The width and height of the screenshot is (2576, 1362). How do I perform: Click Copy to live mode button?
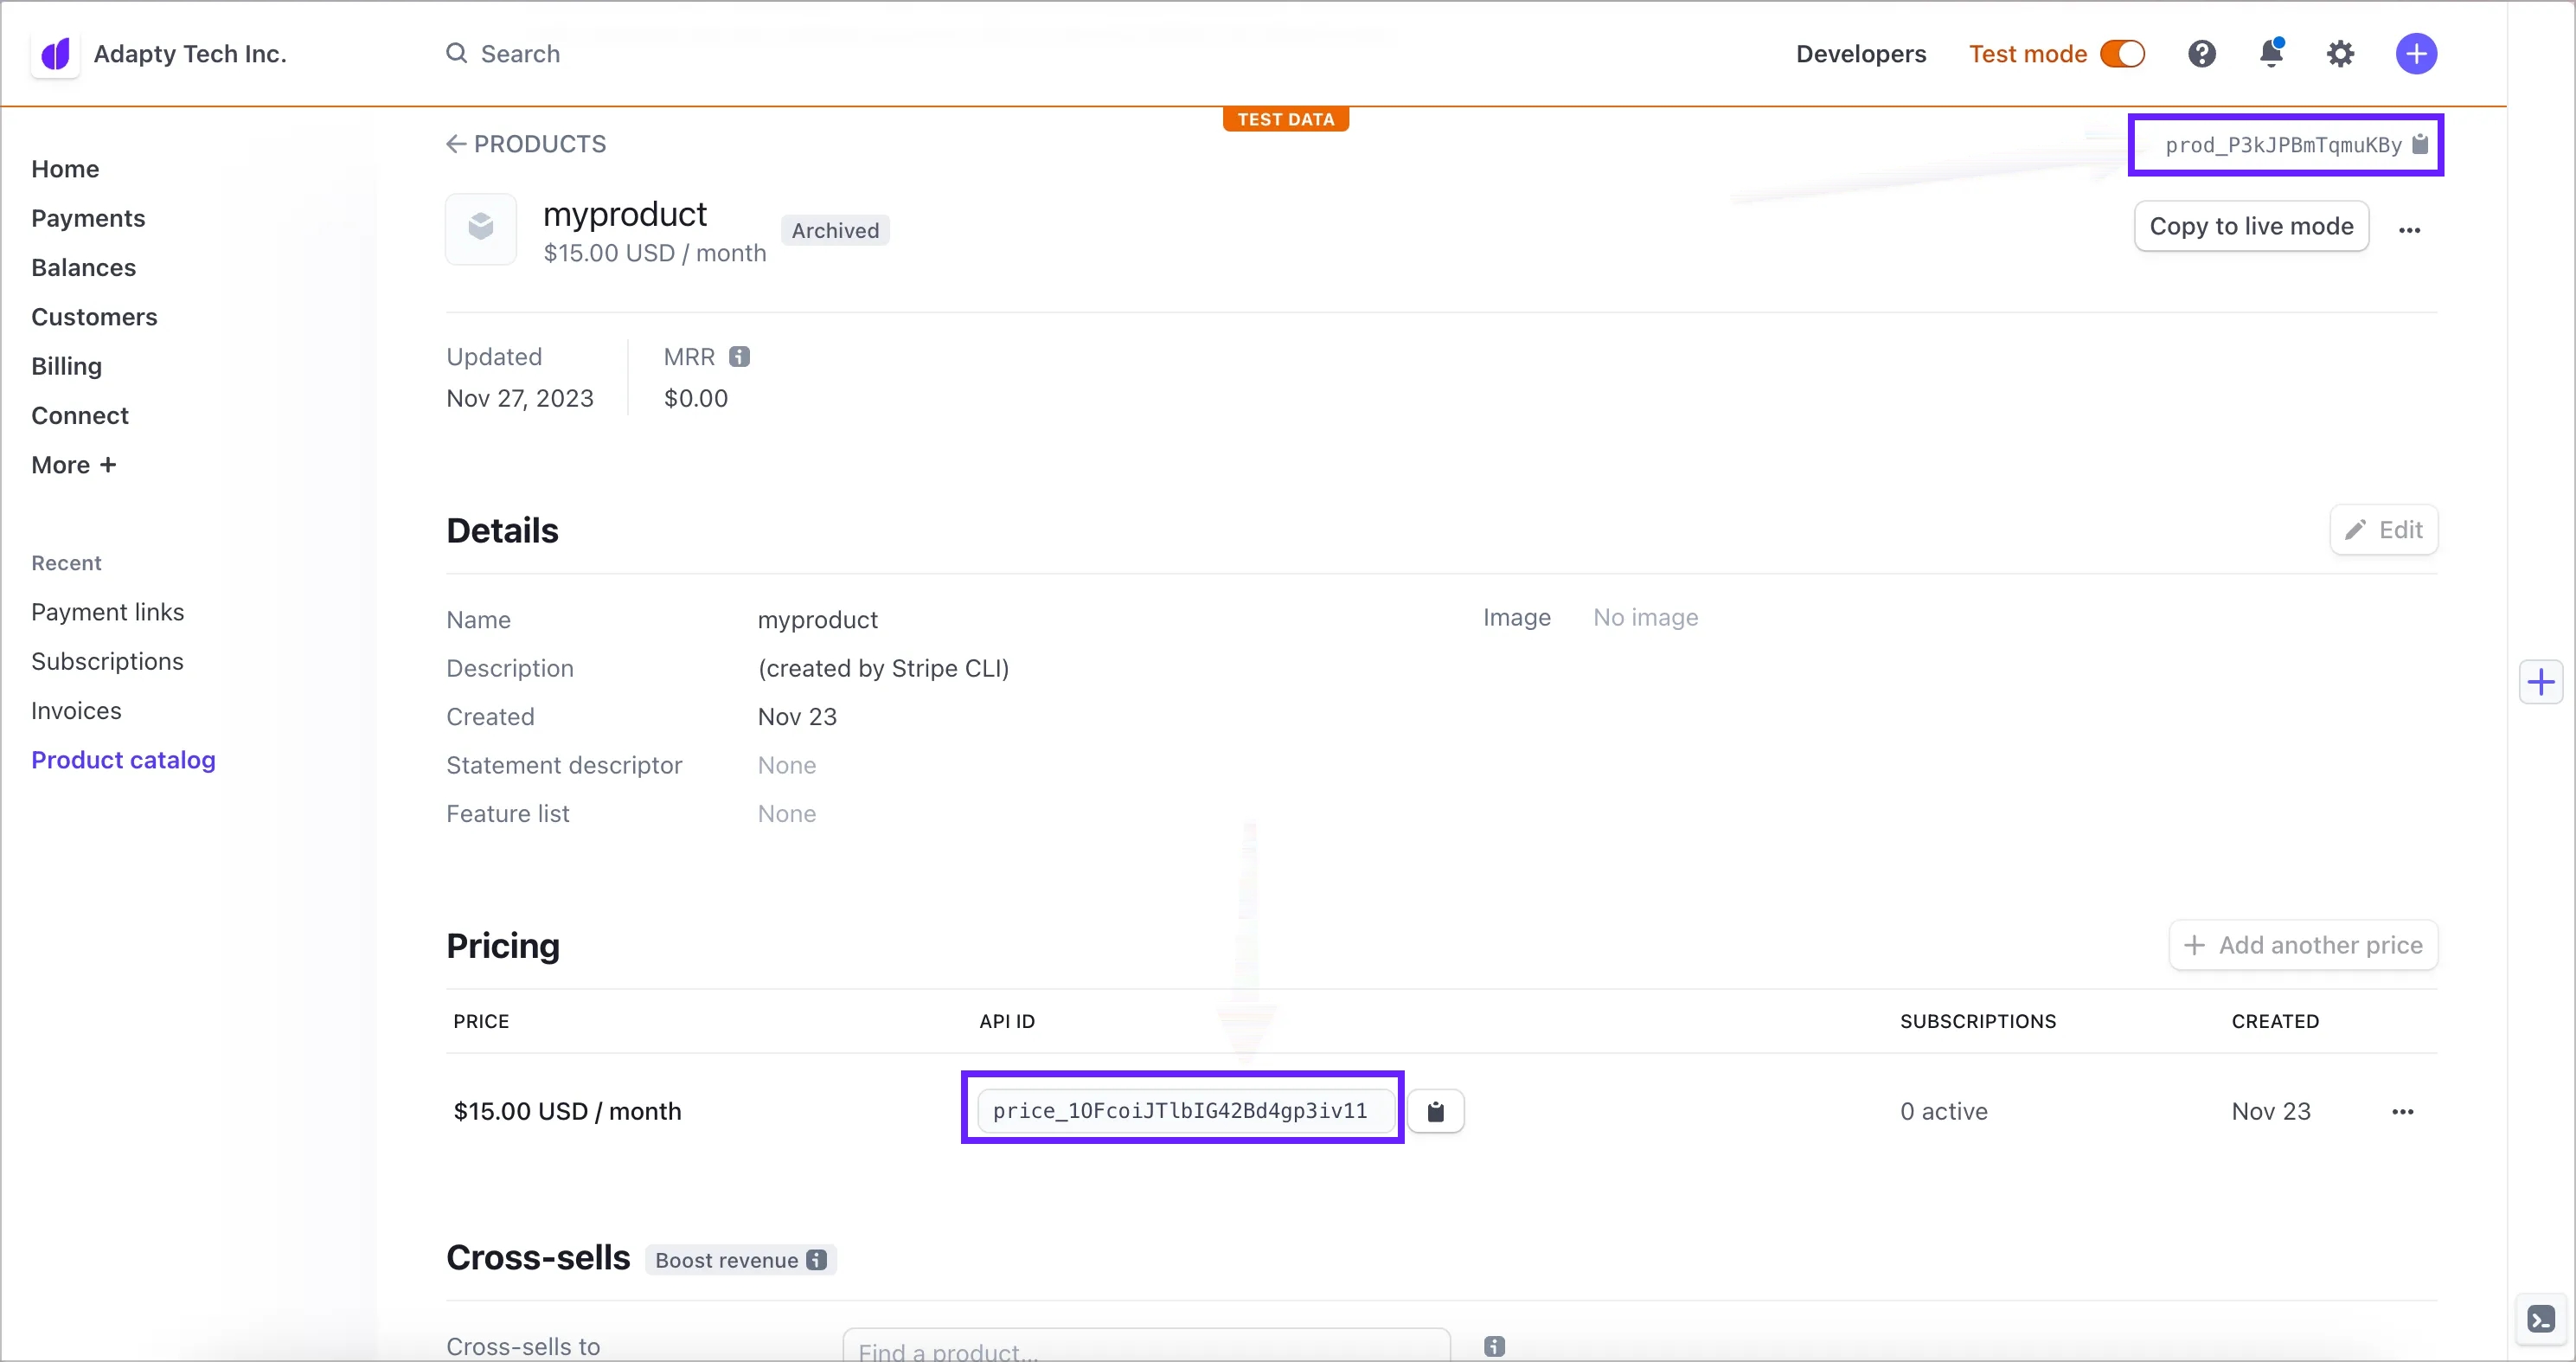click(2251, 227)
